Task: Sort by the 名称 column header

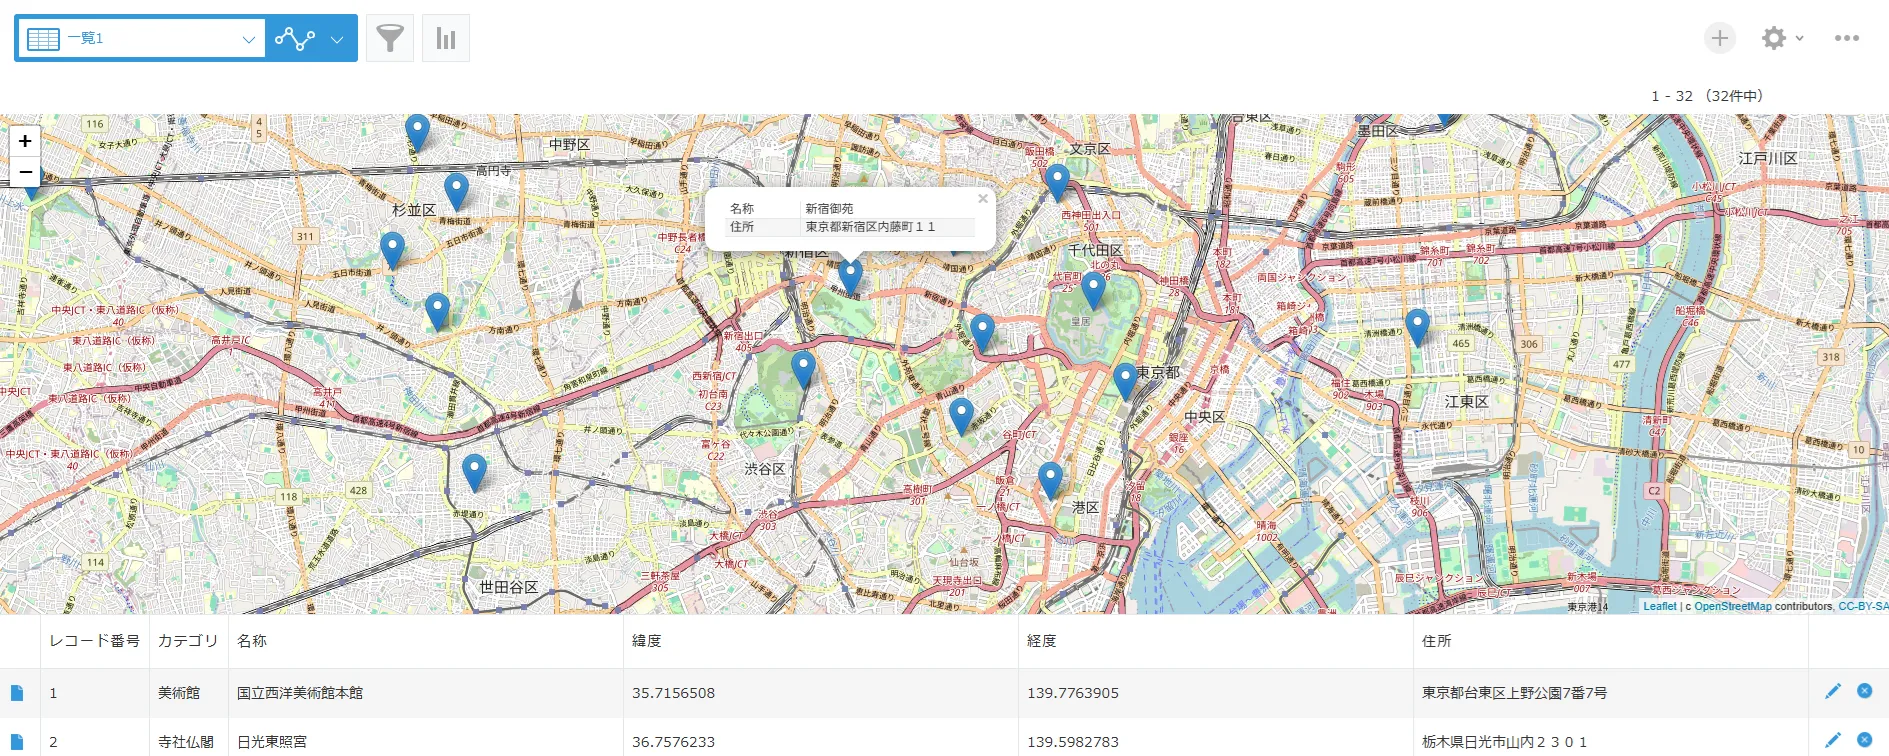Action: click(252, 641)
